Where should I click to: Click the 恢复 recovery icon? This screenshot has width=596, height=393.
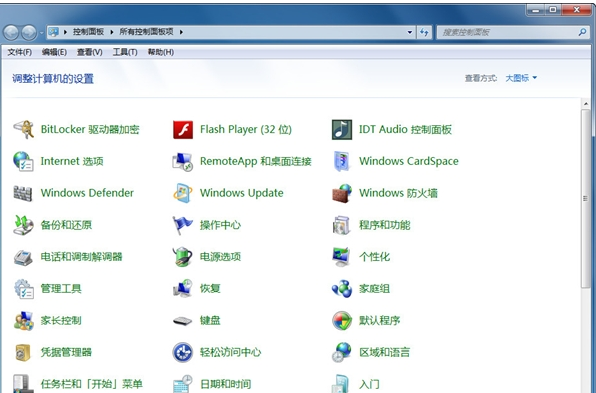point(183,289)
